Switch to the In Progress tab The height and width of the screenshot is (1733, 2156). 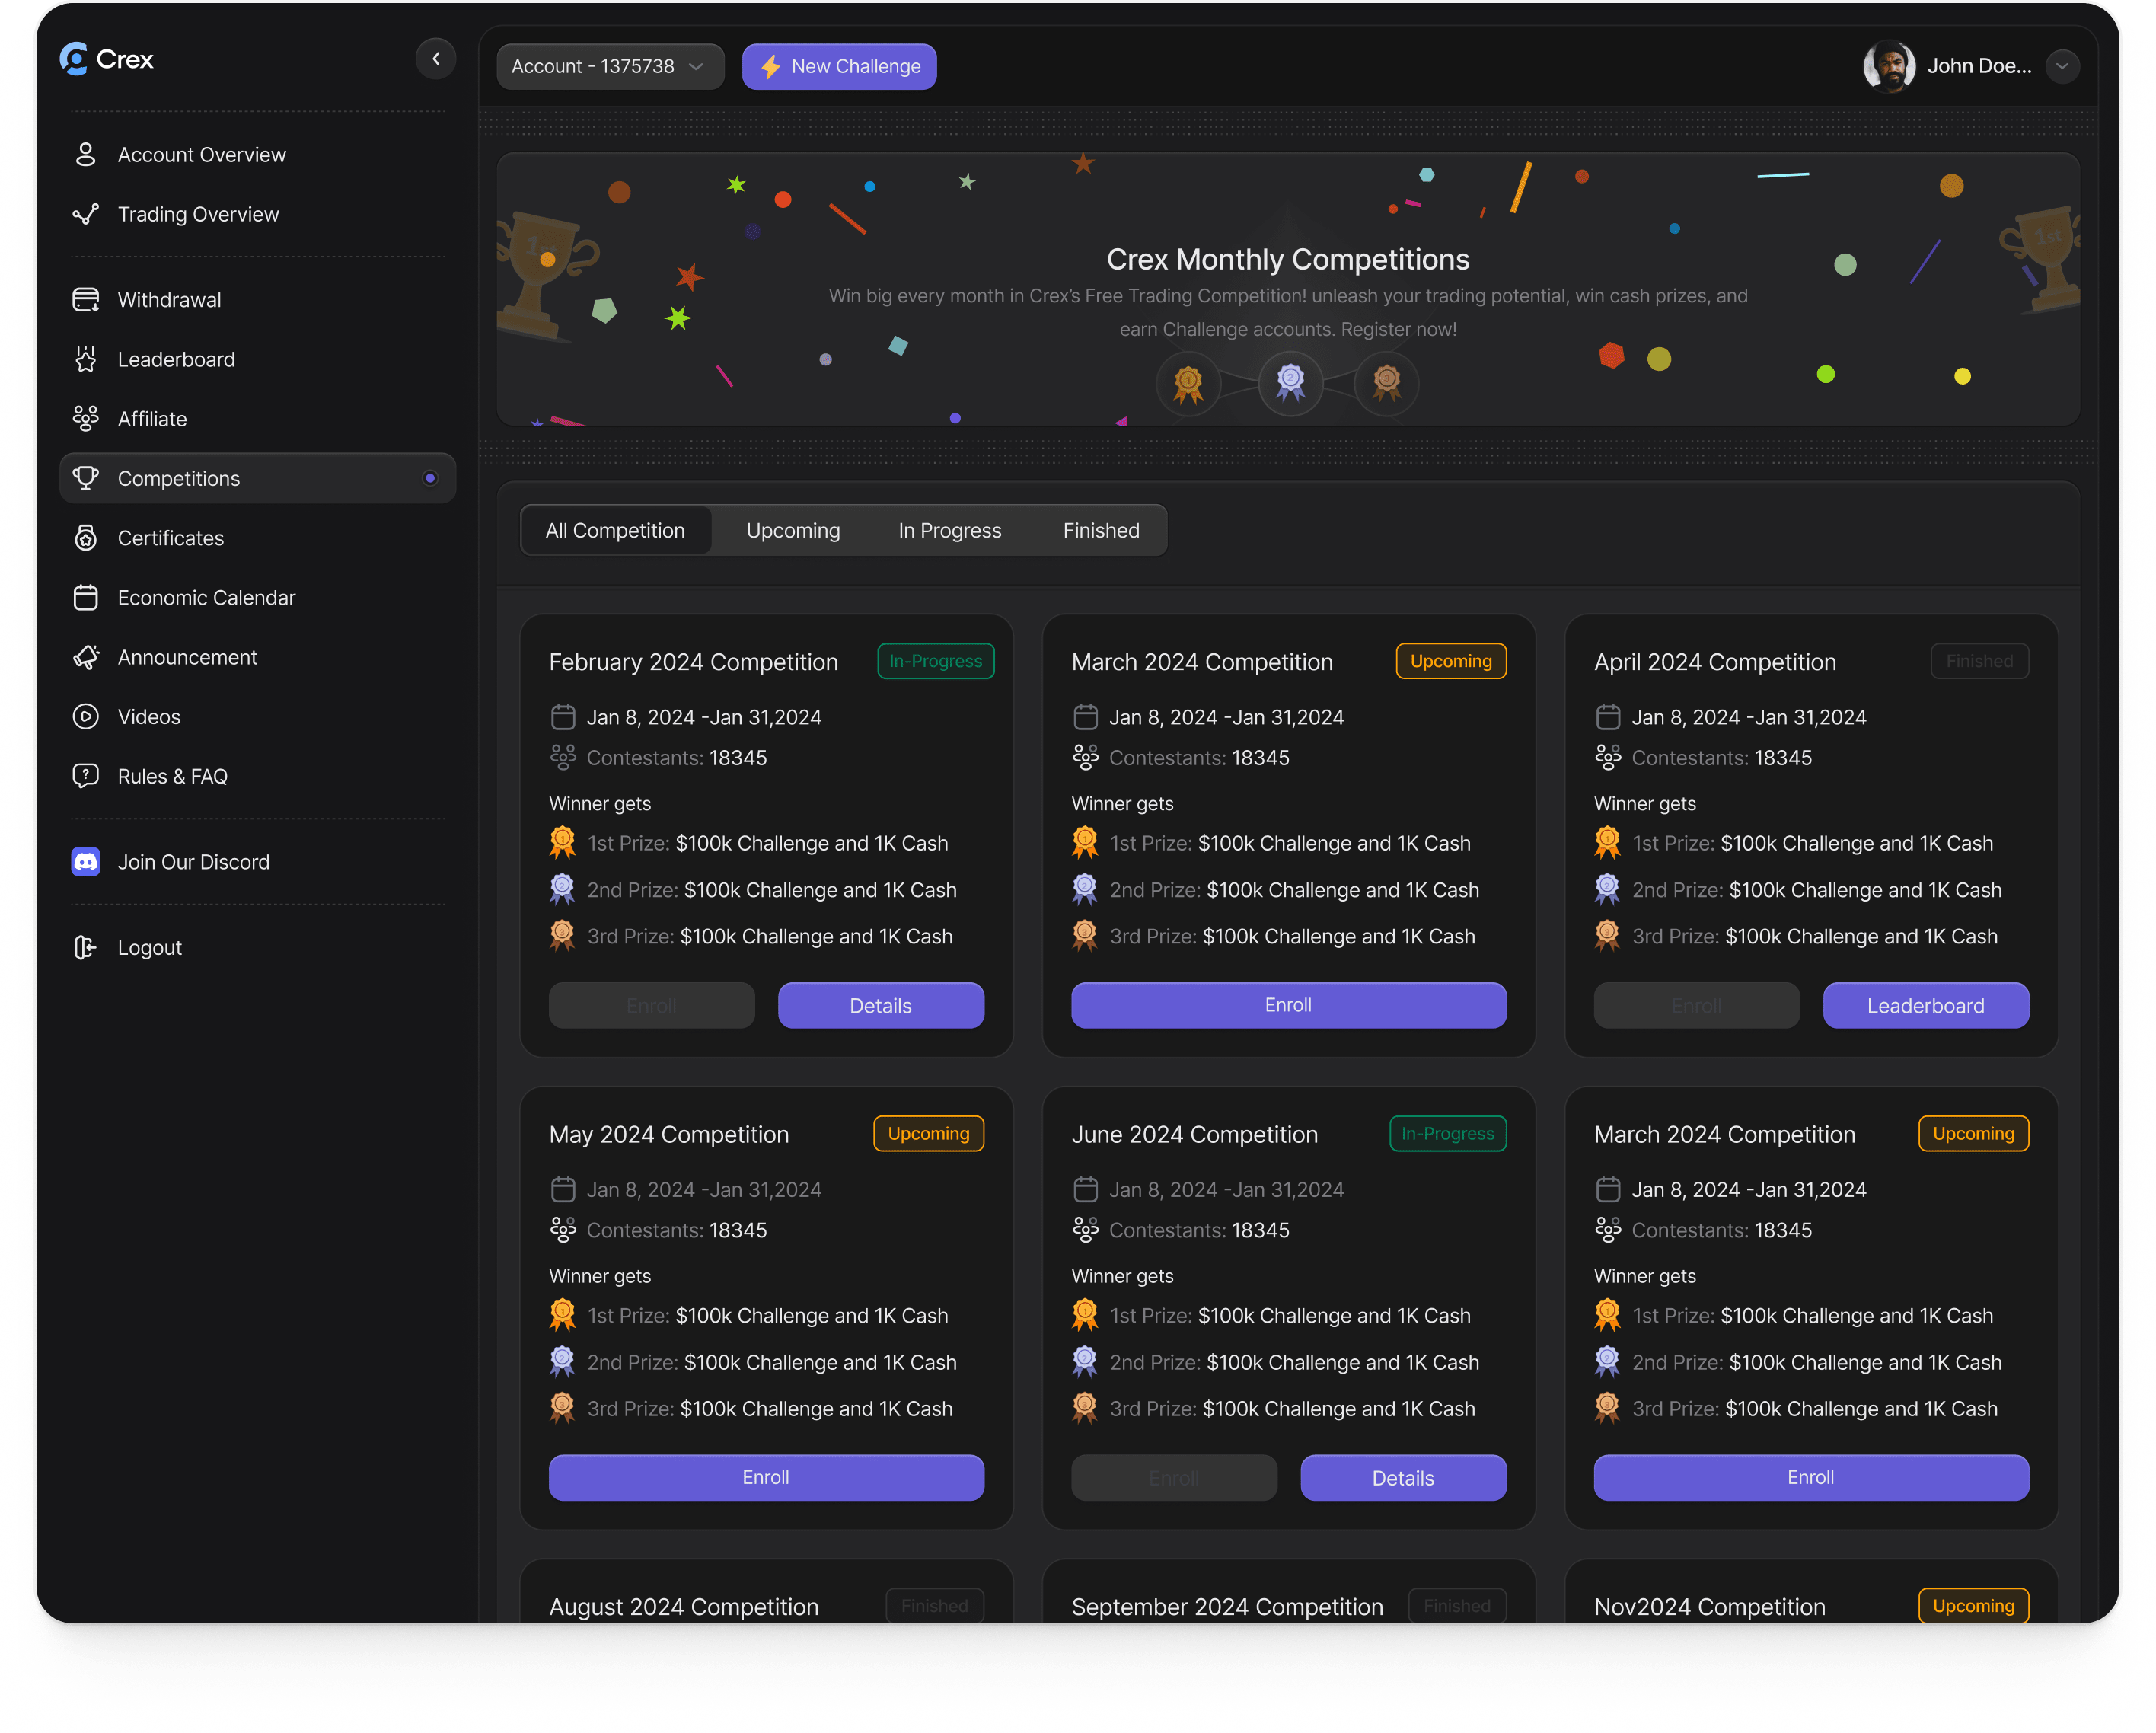[x=949, y=530]
